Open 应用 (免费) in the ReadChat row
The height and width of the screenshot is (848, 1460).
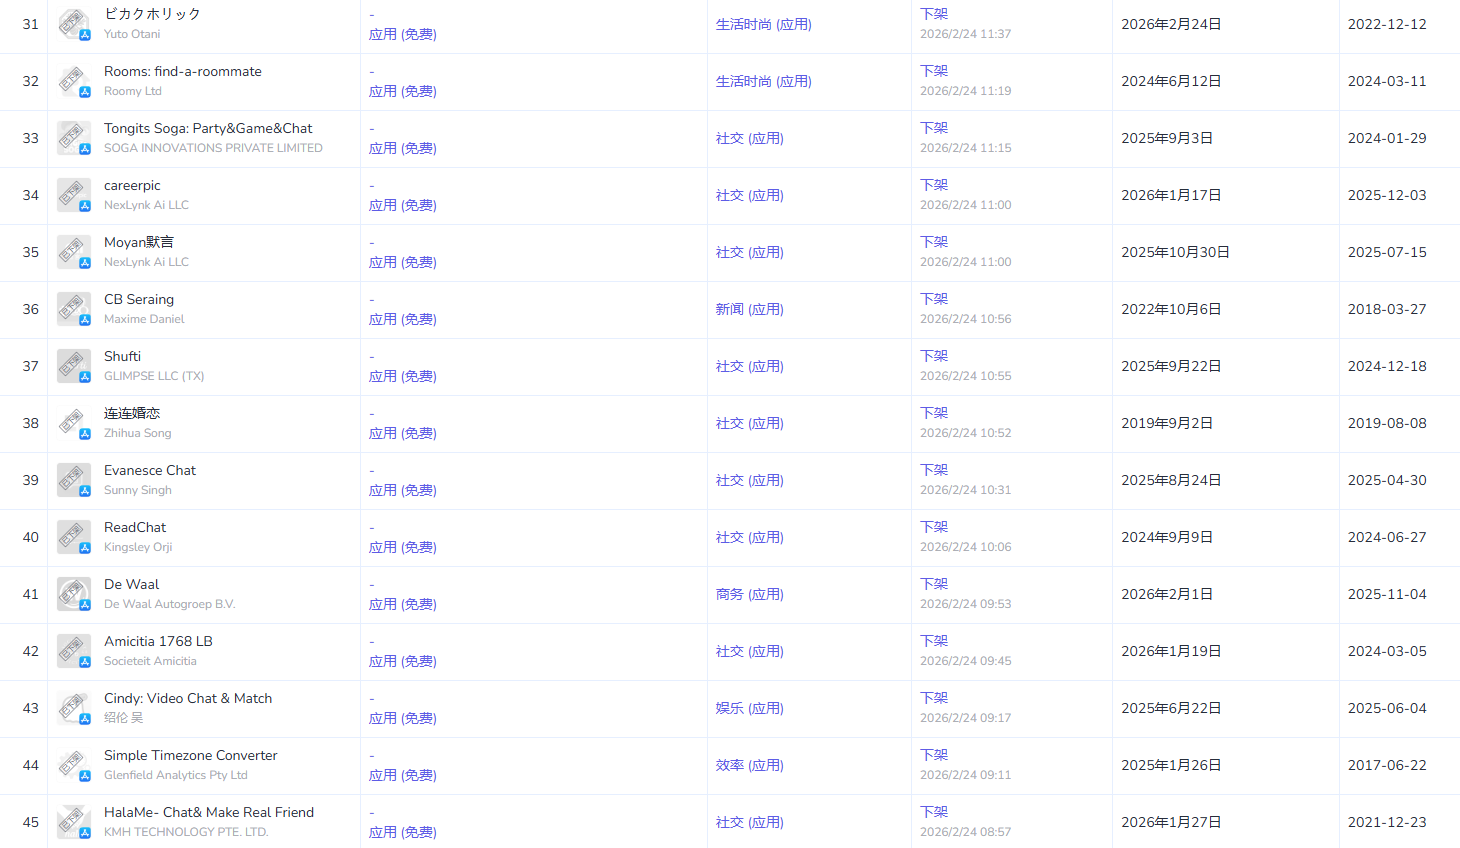[403, 547]
